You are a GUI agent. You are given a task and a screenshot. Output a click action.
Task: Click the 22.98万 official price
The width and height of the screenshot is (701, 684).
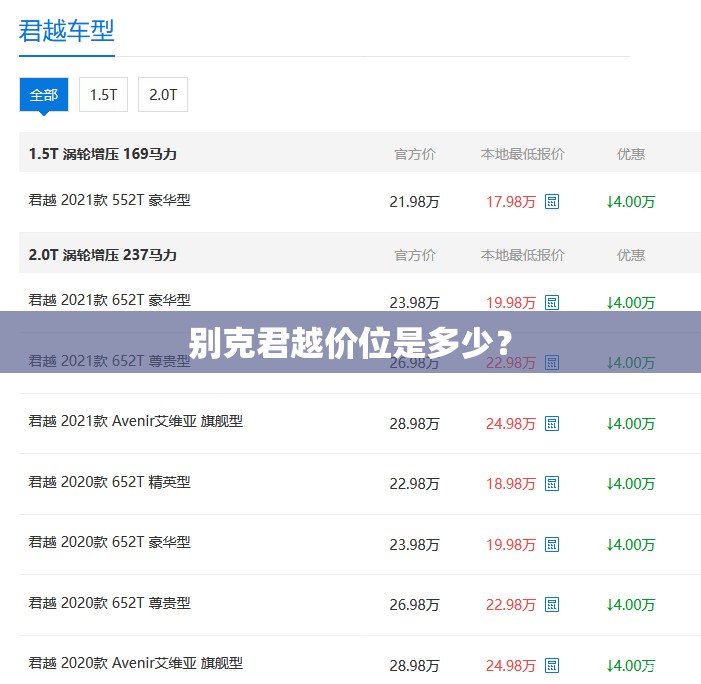(x=414, y=484)
